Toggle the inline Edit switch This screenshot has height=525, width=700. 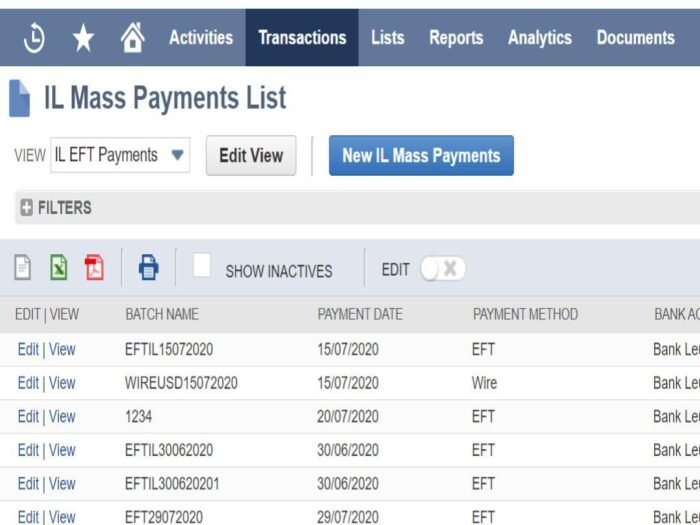click(442, 269)
